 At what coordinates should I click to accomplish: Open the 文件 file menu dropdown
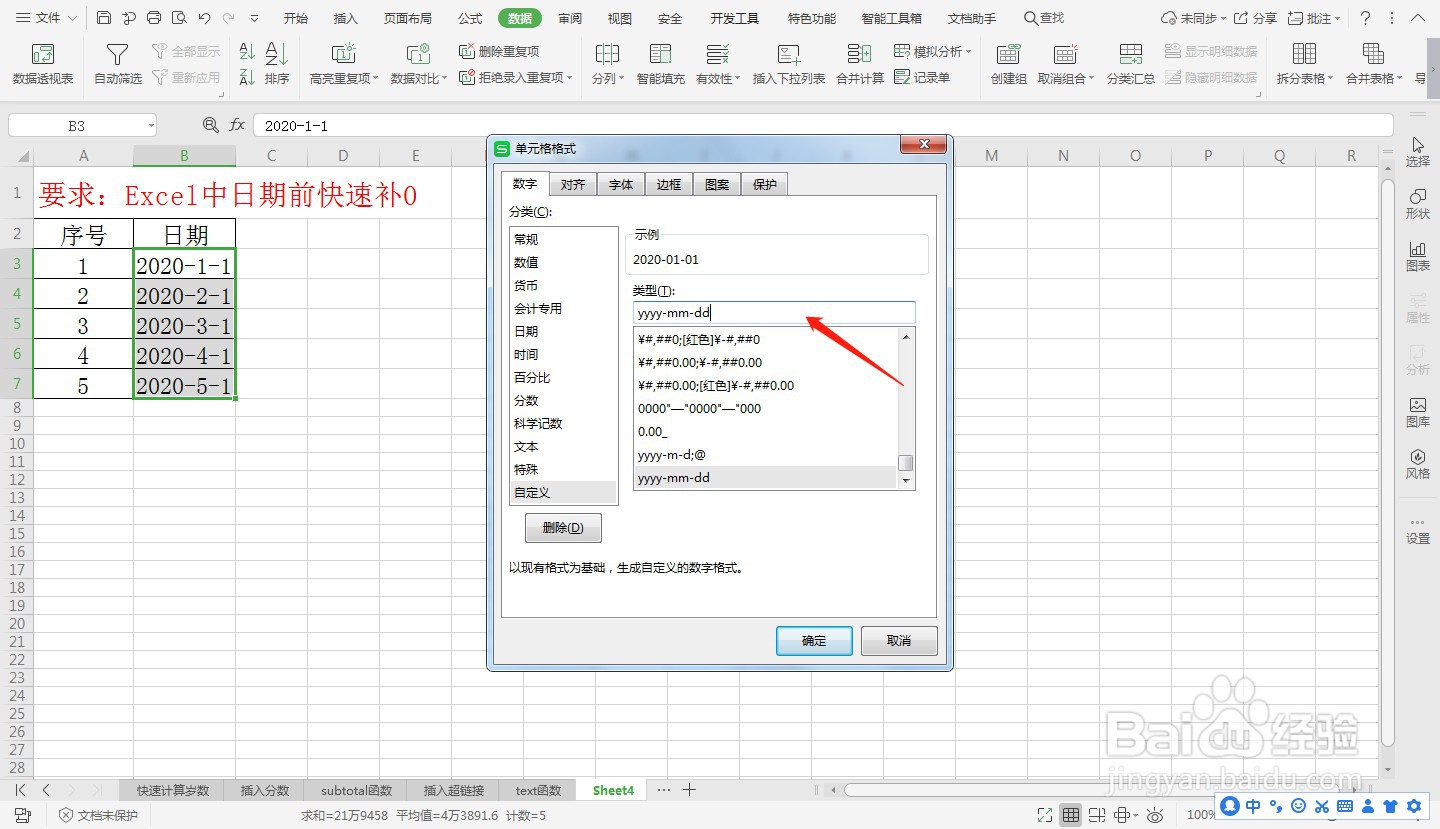(x=46, y=18)
